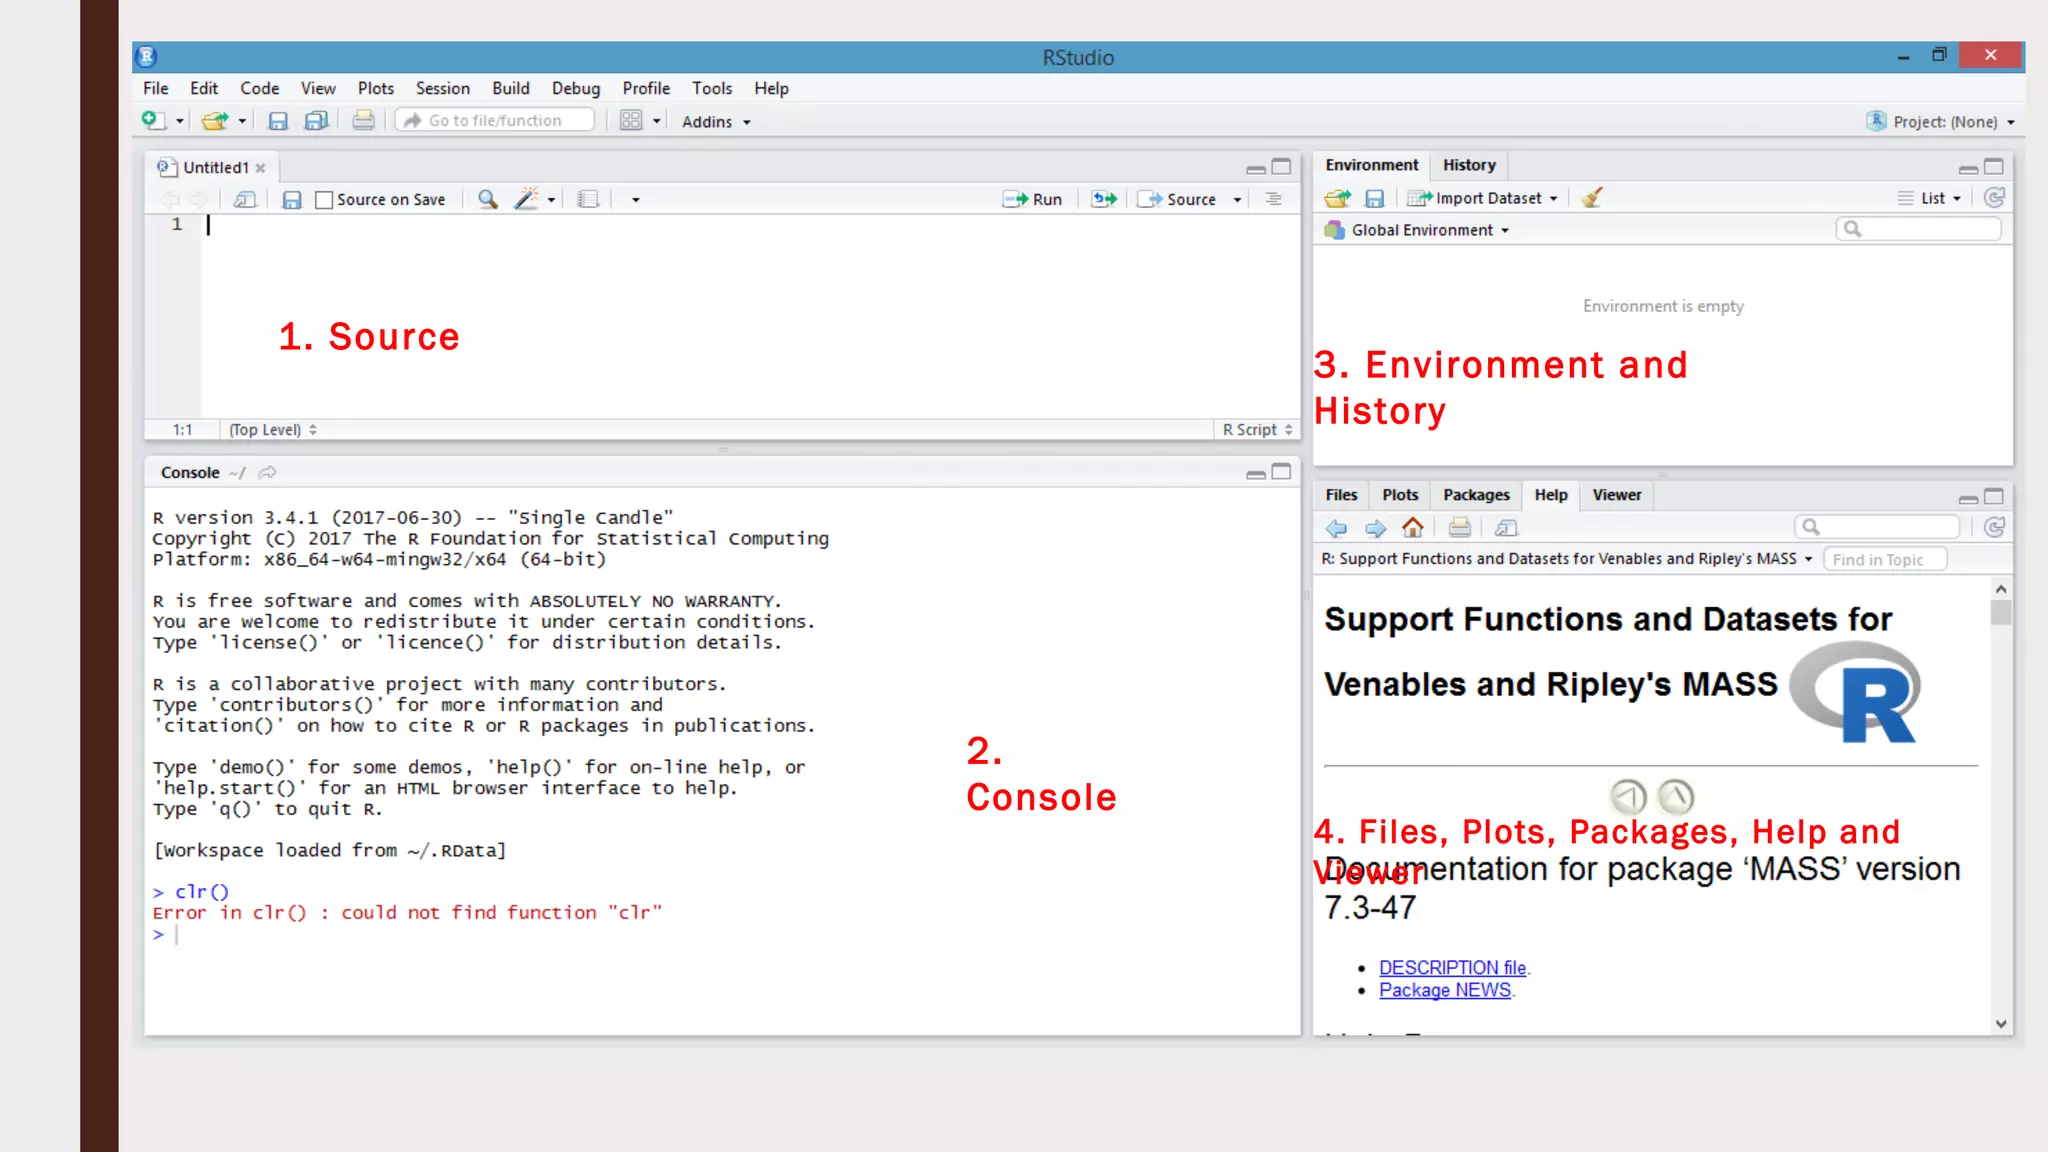Click the Run button in source editor
2048x1152 pixels.
point(1032,199)
